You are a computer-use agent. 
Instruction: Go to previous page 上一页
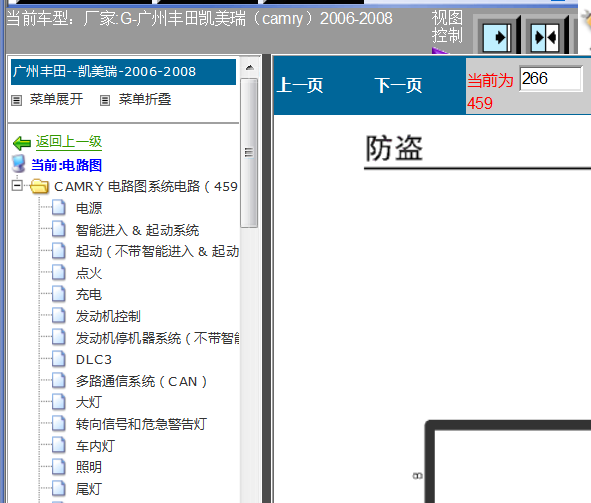point(300,85)
